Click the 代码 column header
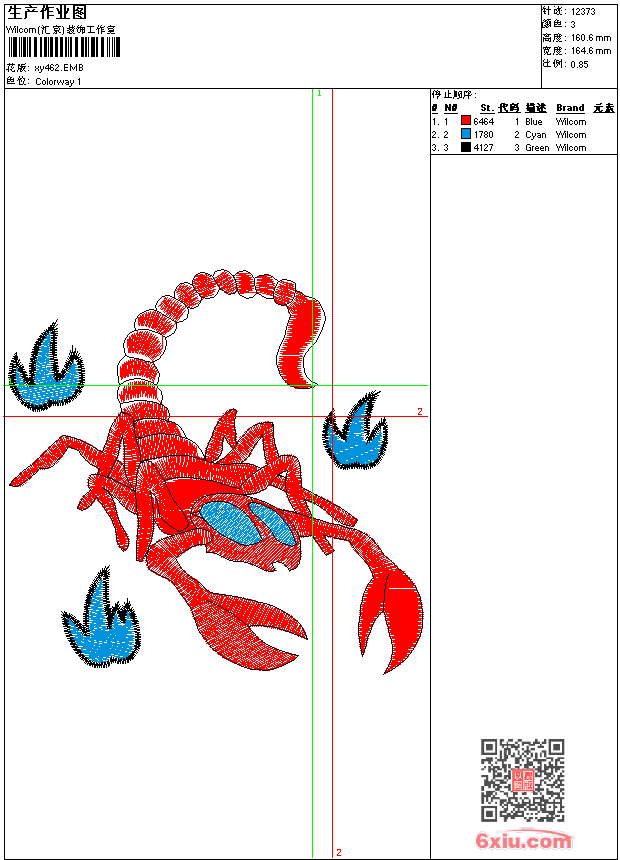Viewport: 620px width, 860px height. click(x=509, y=108)
